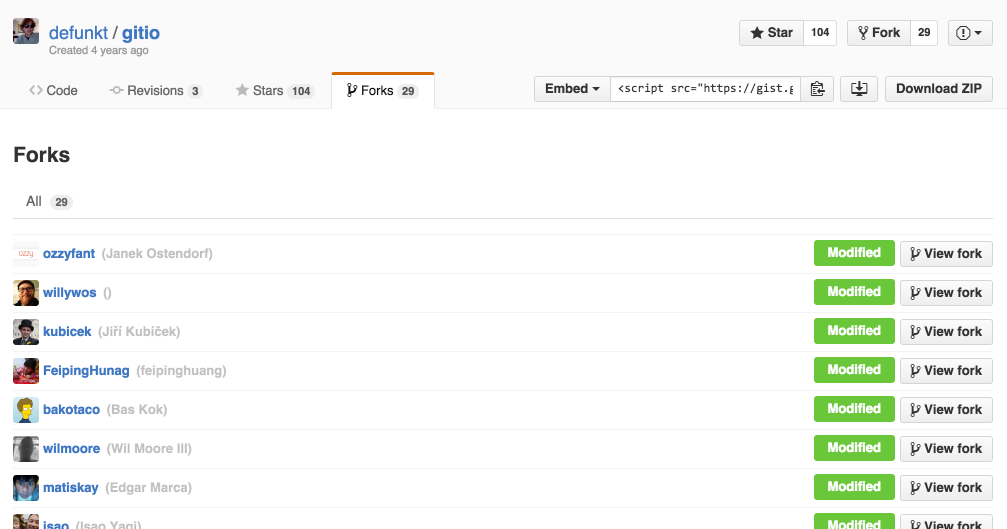Switch to the Code tab
The image size is (1007, 529).
click(53, 91)
